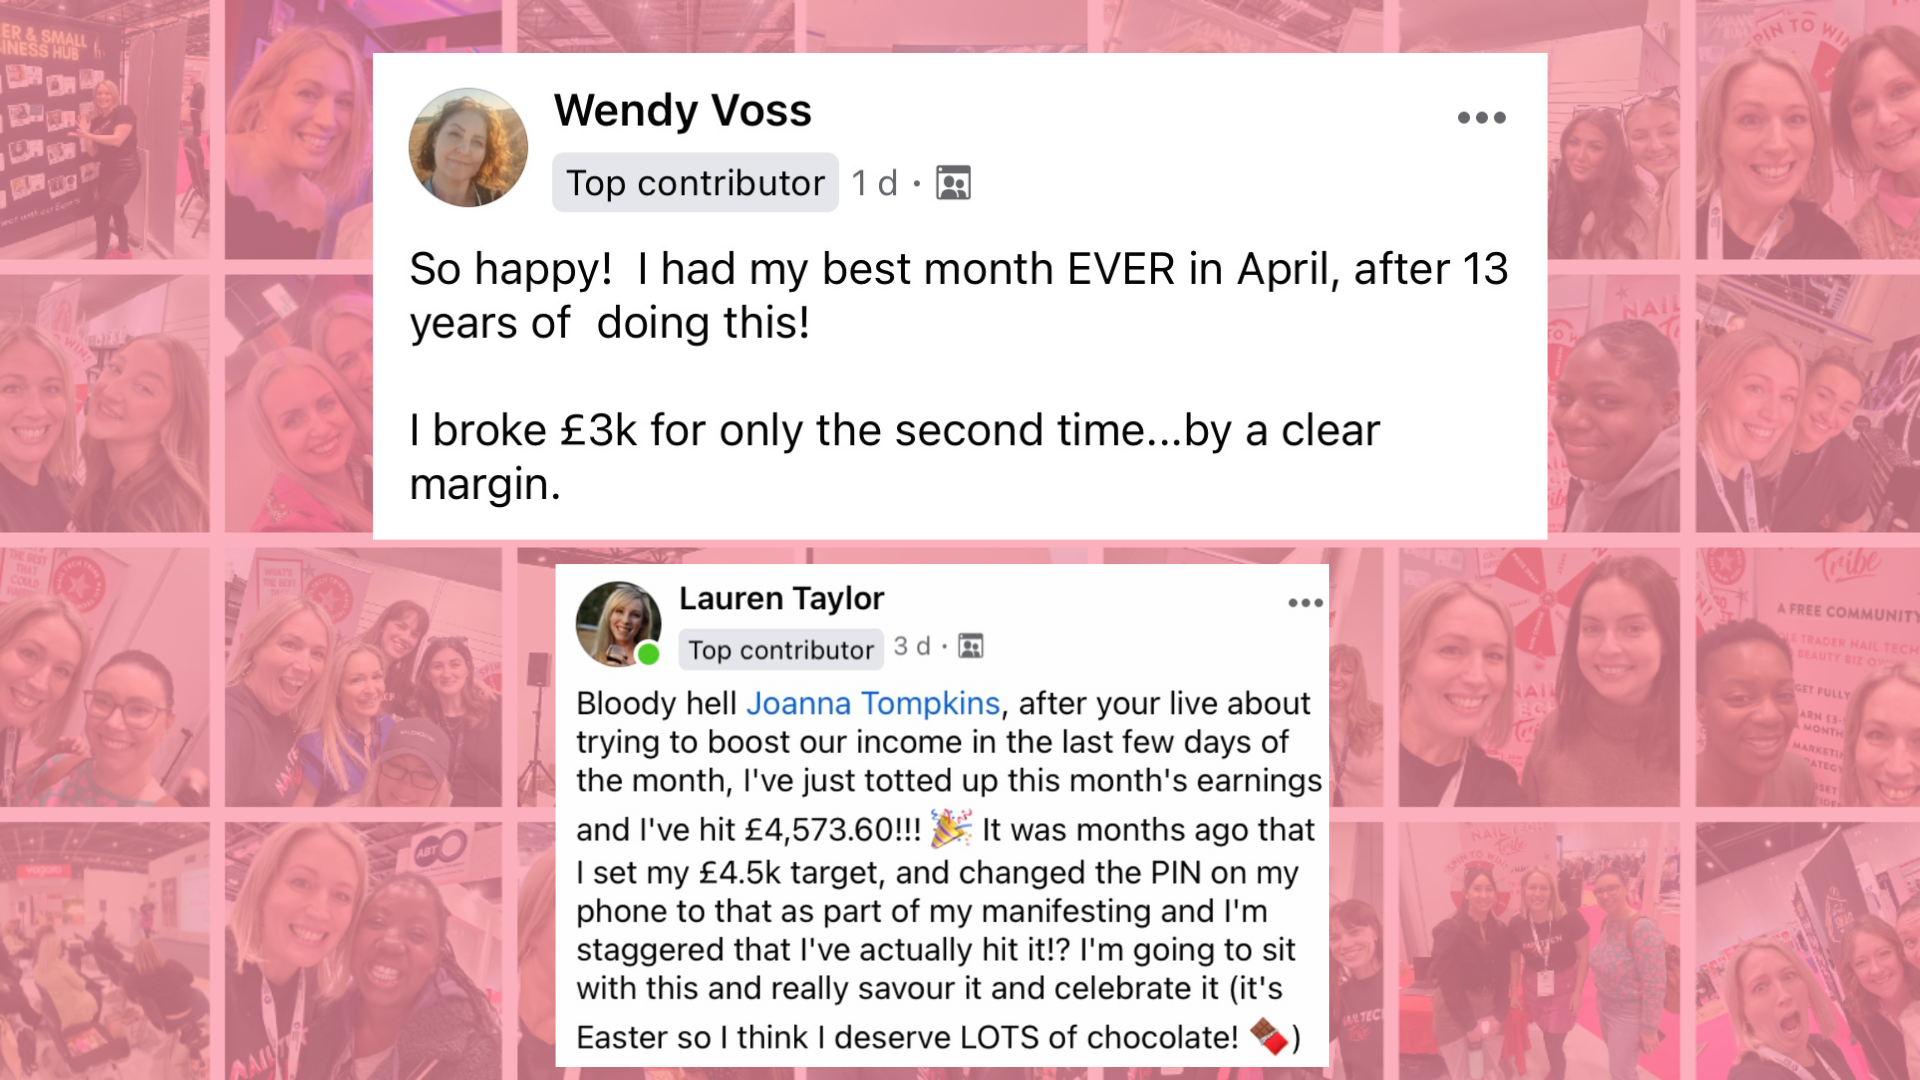Click the 1 d timestamp
The width and height of the screenshot is (1920, 1080).
tap(874, 183)
